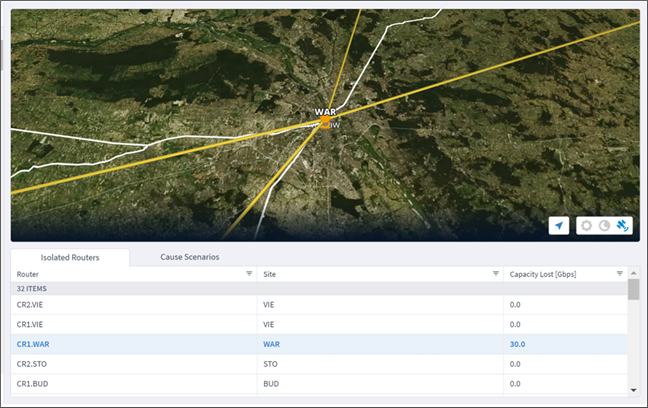Select the satellite imagery map mode
Screen dimensions: 648x408
click(622, 226)
